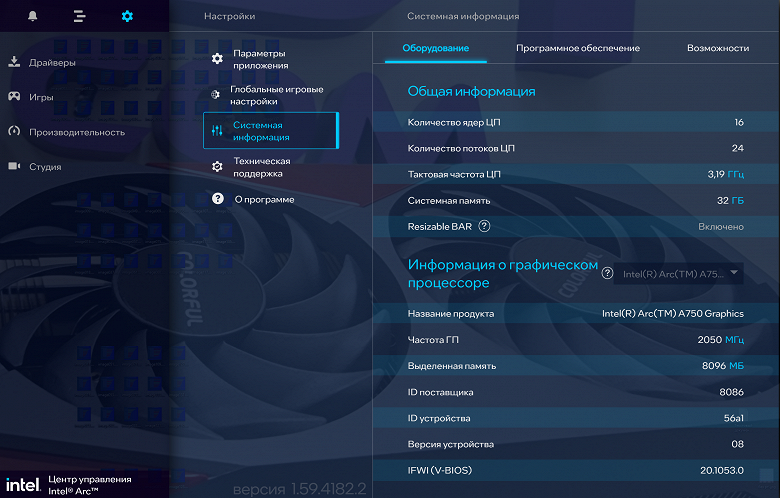Click Версия устройства label
Viewport: 780px width, 498px height.
click(451, 444)
